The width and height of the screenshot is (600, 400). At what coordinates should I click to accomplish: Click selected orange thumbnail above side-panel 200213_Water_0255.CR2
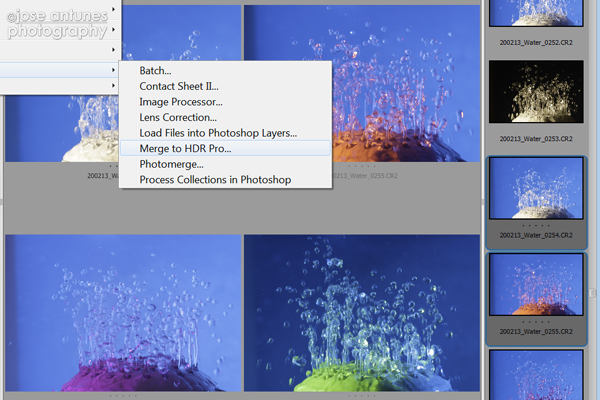pos(536,284)
